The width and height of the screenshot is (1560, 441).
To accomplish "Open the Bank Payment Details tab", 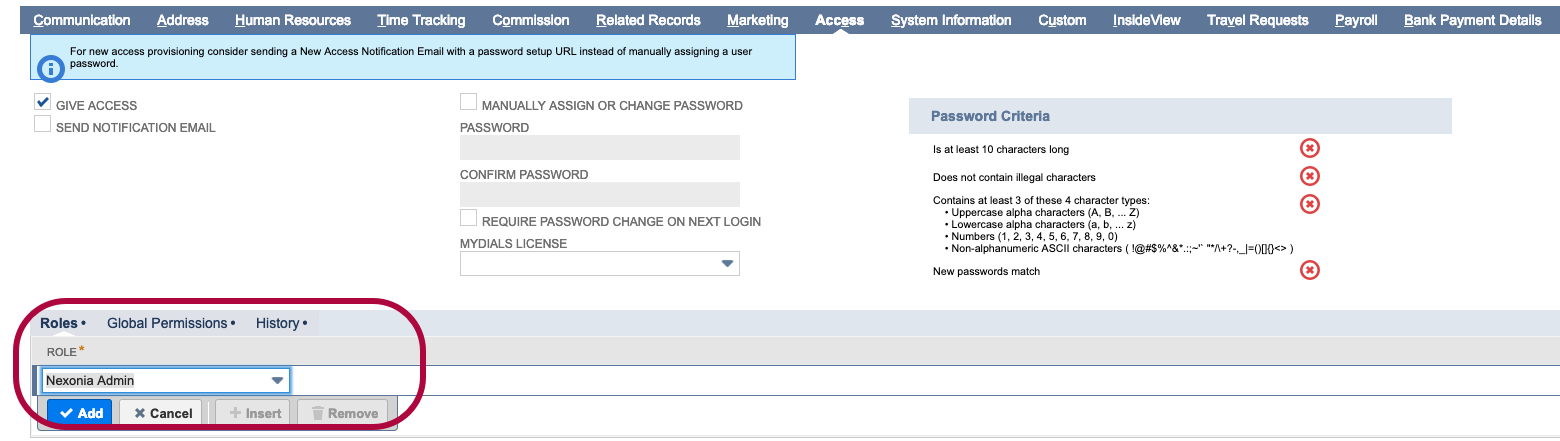I will pos(1472,20).
